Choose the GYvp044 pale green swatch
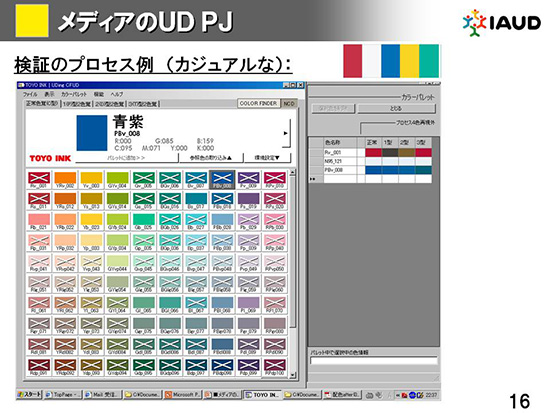The width and height of the screenshot is (550, 413). (118, 263)
